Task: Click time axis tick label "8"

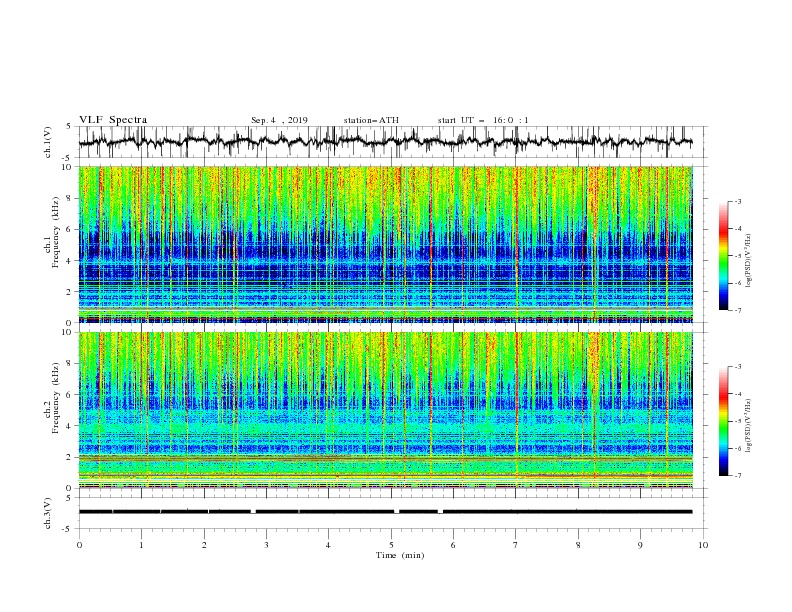Action: 578,545
